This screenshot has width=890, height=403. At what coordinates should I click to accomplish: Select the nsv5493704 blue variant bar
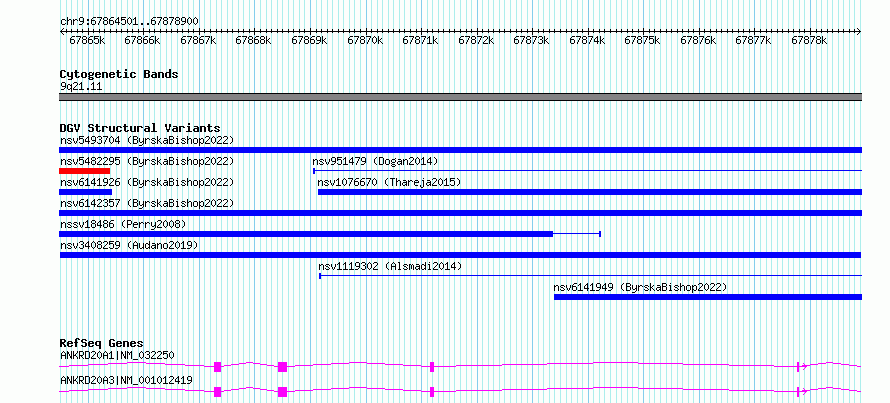[460, 150]
